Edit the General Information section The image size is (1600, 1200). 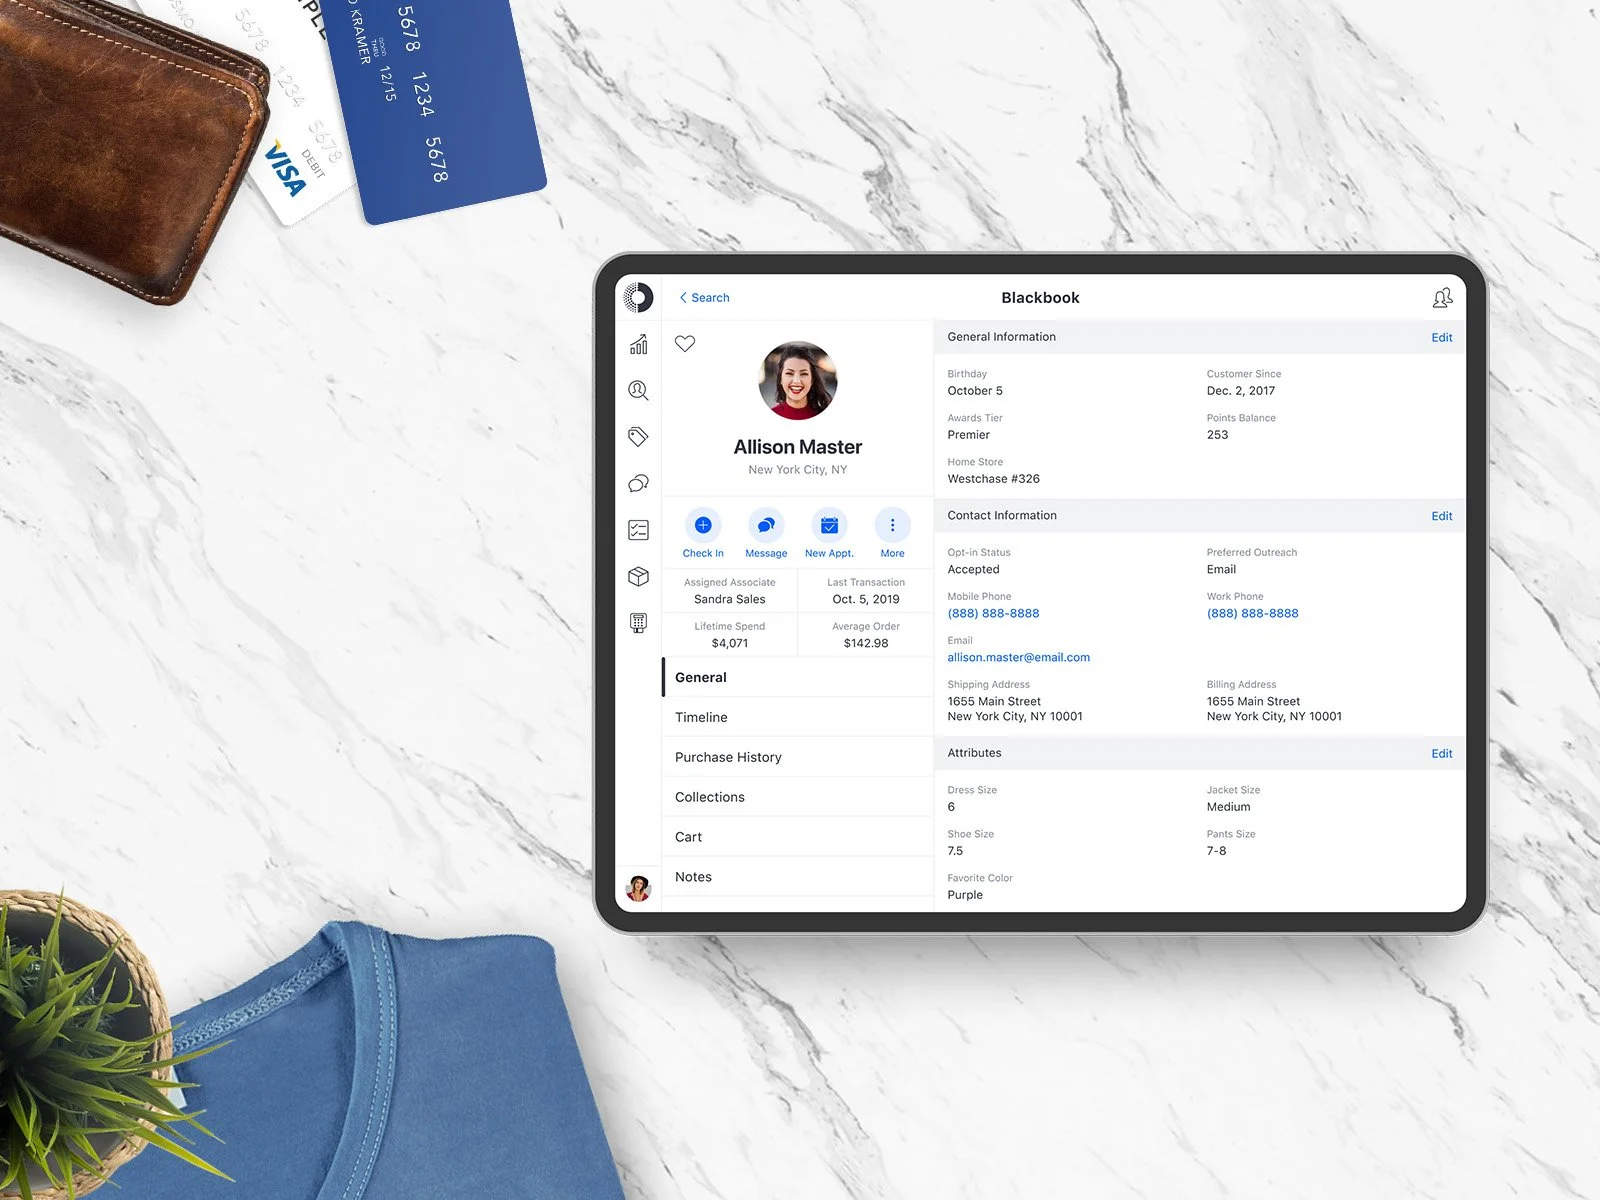tap(1441, 338)
